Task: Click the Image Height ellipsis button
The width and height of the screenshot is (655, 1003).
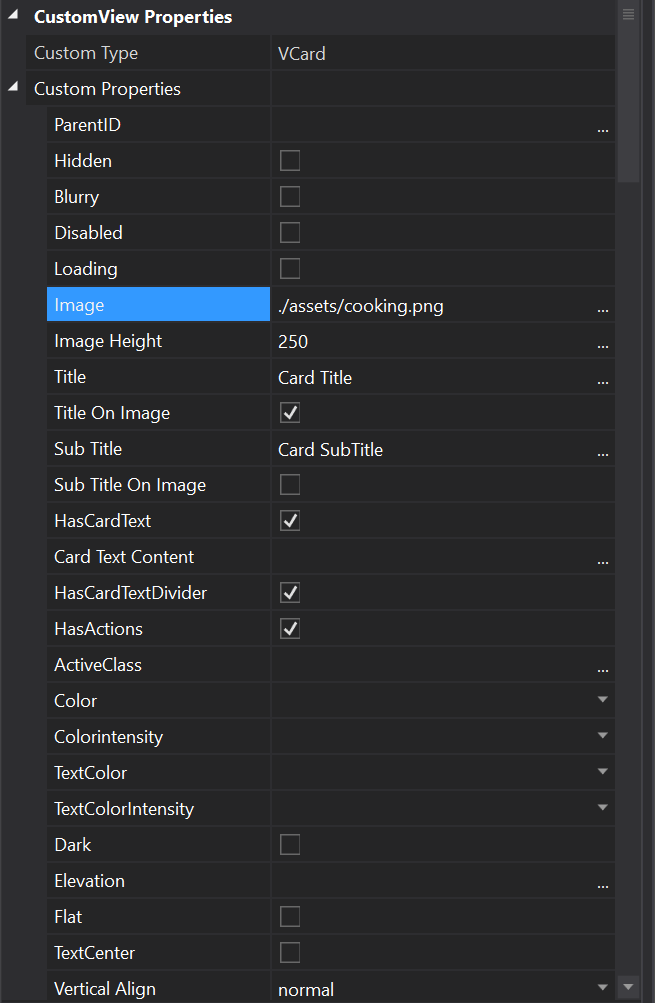Action: pyautogui.click(x=602, y=343)
